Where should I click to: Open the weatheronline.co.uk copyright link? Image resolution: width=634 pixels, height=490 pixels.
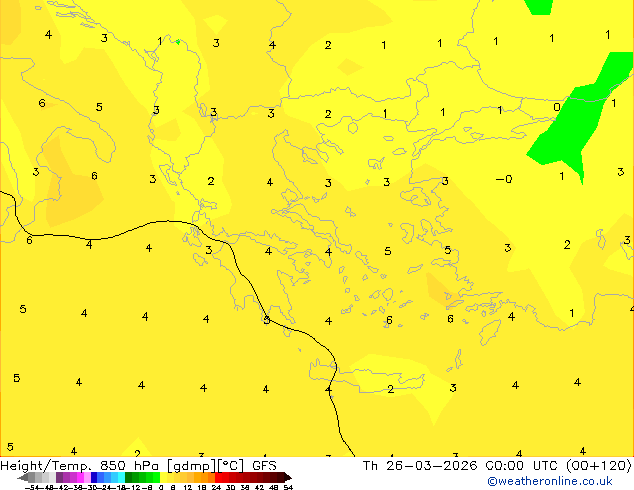(550, 481)
